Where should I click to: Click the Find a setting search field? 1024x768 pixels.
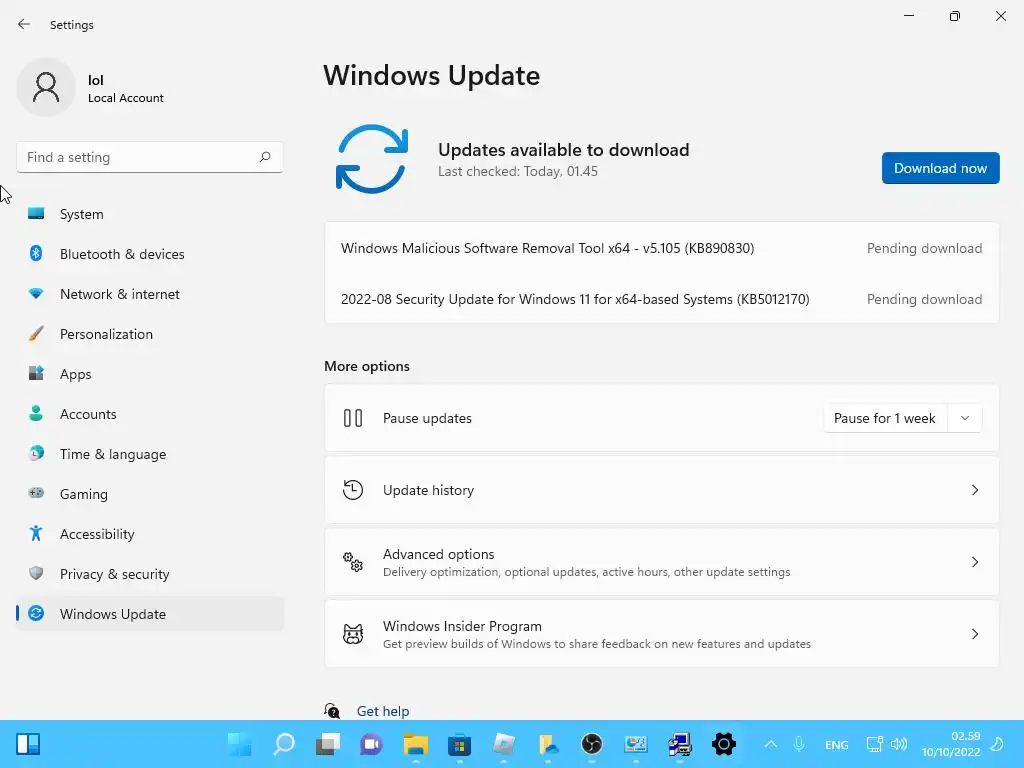pos(150,157)
